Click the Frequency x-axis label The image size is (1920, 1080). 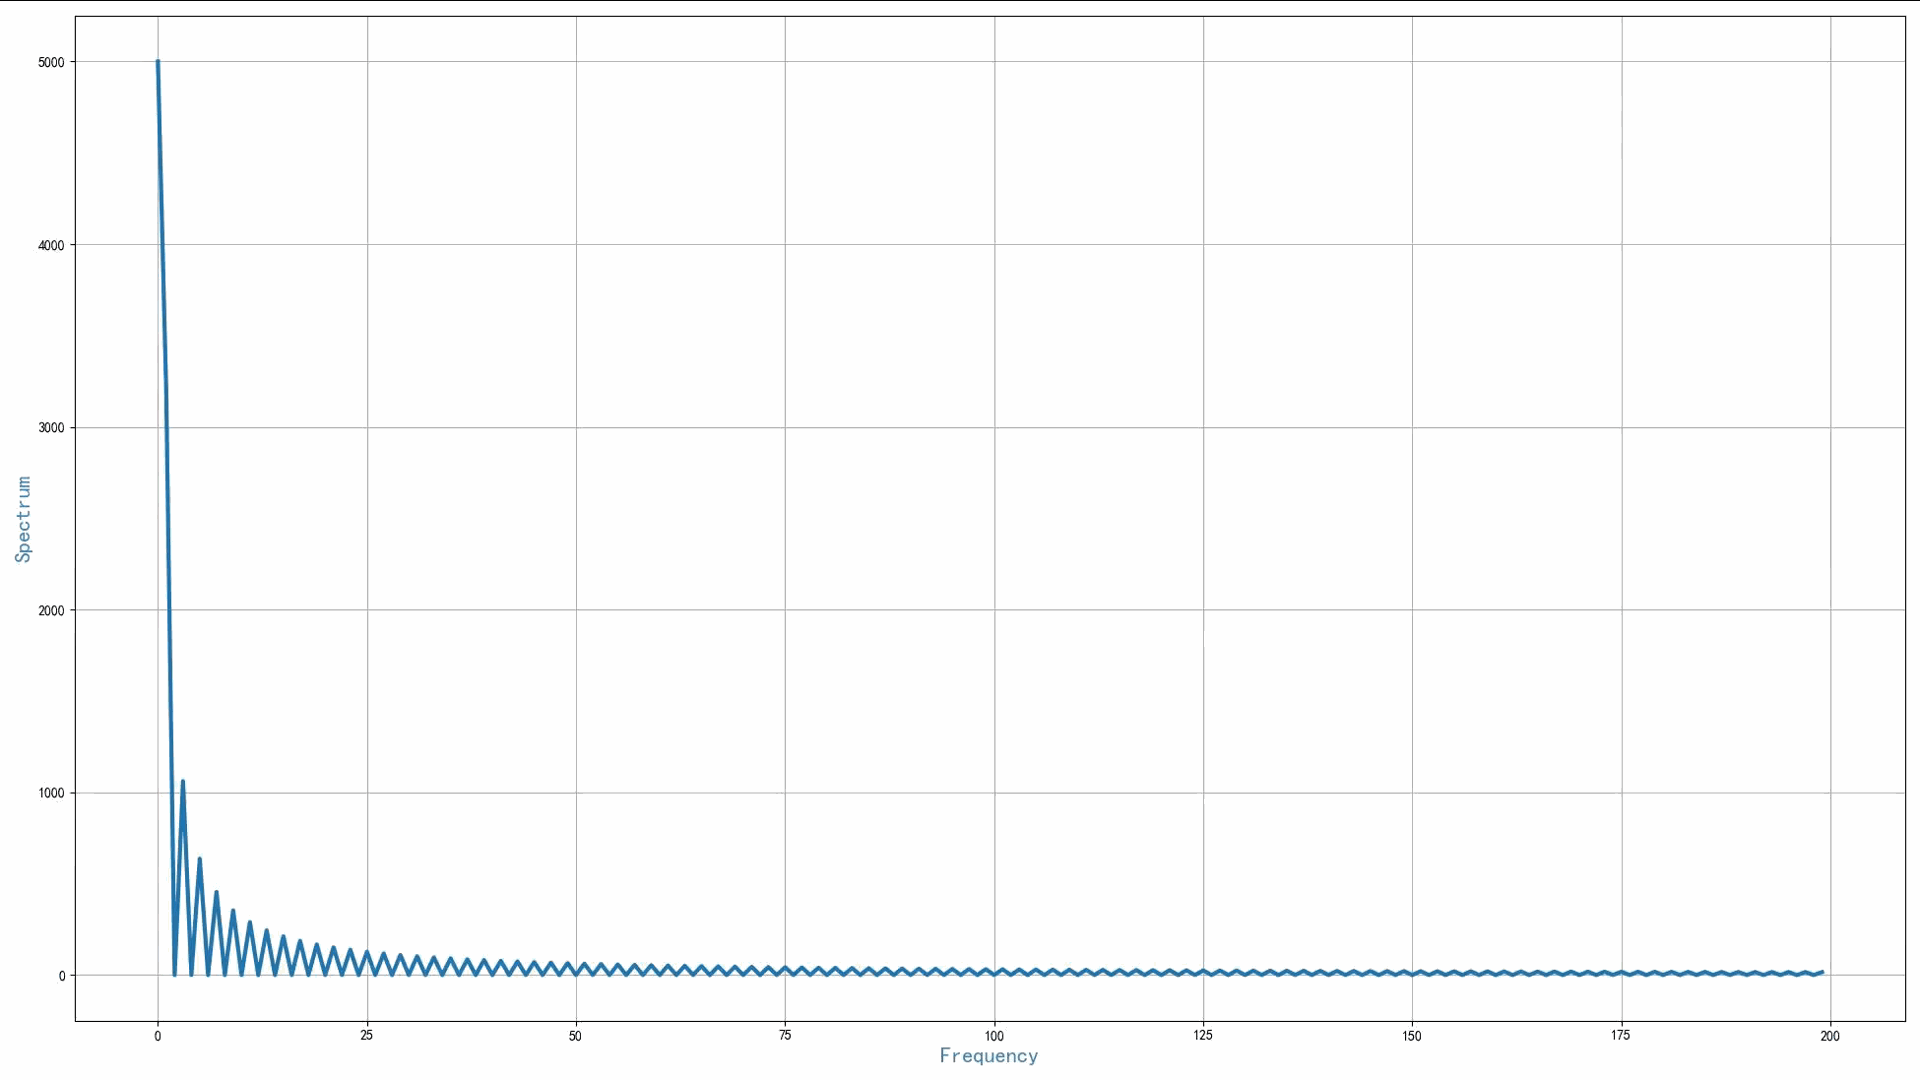click(988, 1056)
